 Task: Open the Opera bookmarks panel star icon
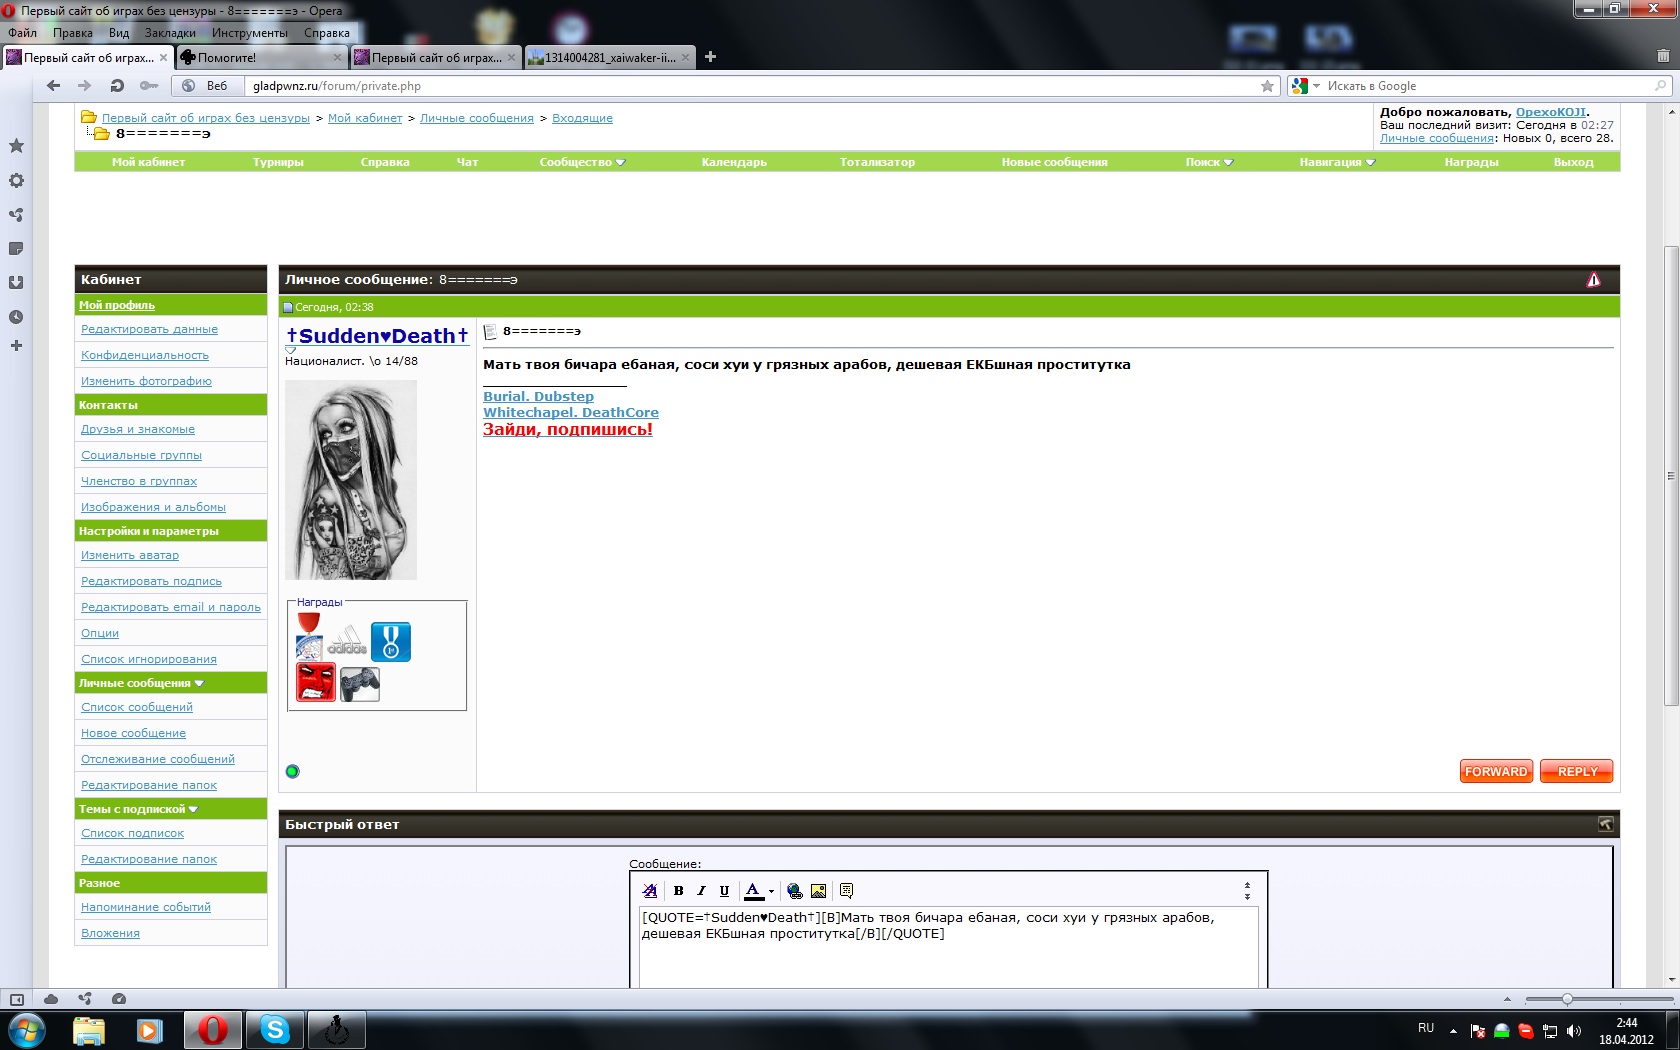click(16, 146)
